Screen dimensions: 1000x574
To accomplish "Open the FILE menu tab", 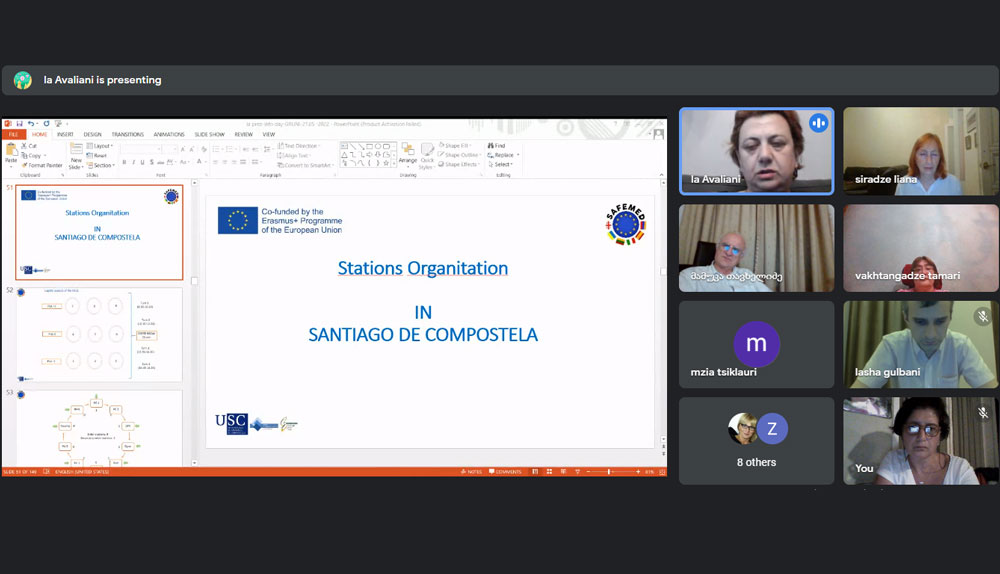I will pyautogui.click(x=14, y=134).
